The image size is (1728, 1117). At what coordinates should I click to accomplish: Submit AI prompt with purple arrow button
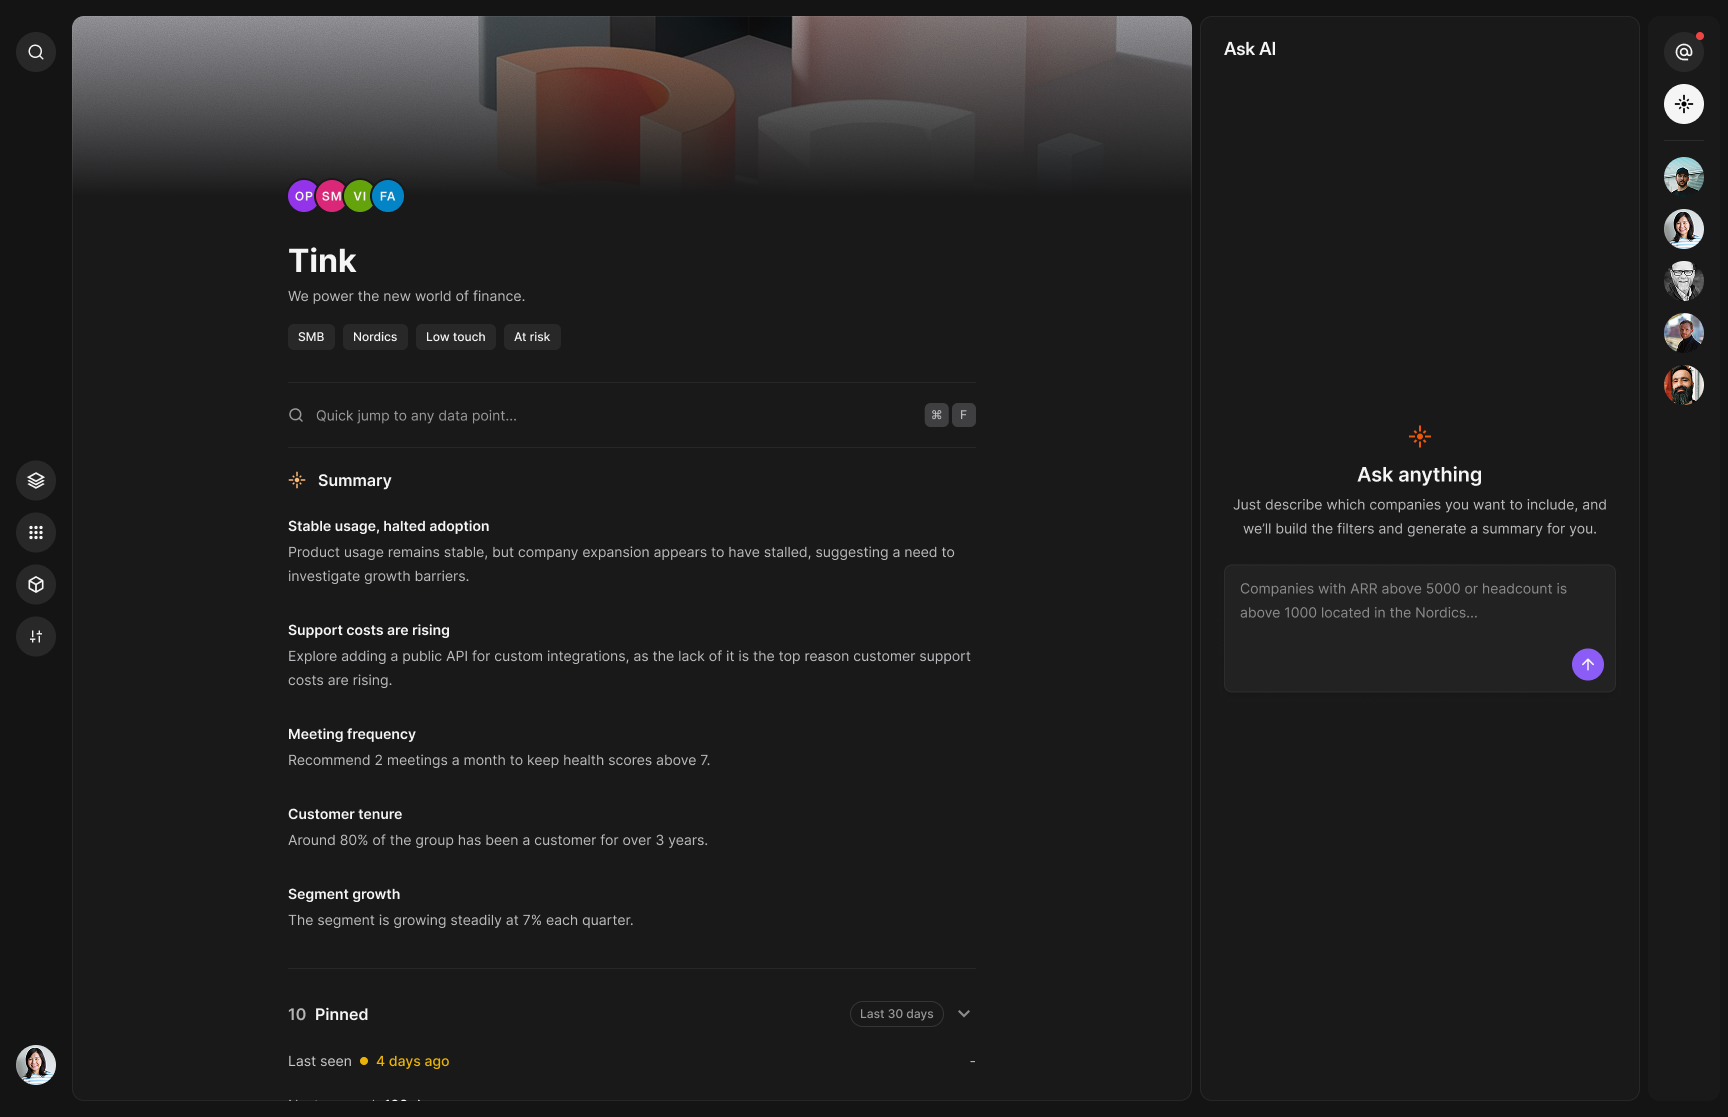pyautogui.click(x=1587, y=664)
